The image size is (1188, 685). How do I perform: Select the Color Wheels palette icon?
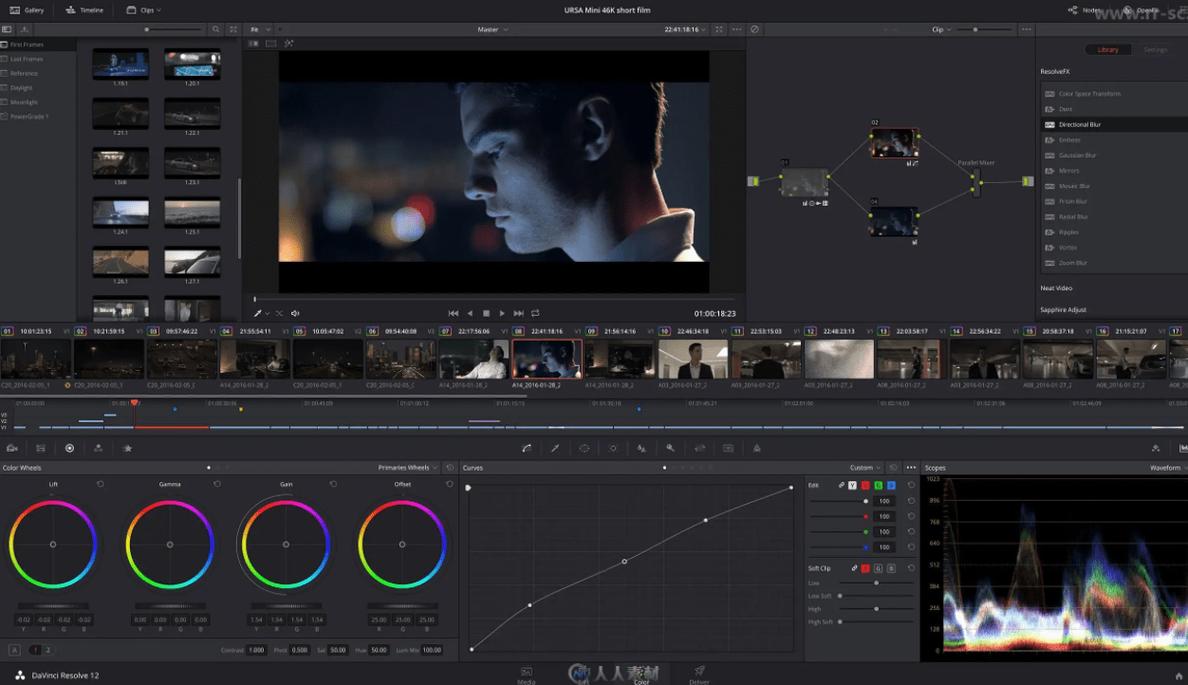70,449
